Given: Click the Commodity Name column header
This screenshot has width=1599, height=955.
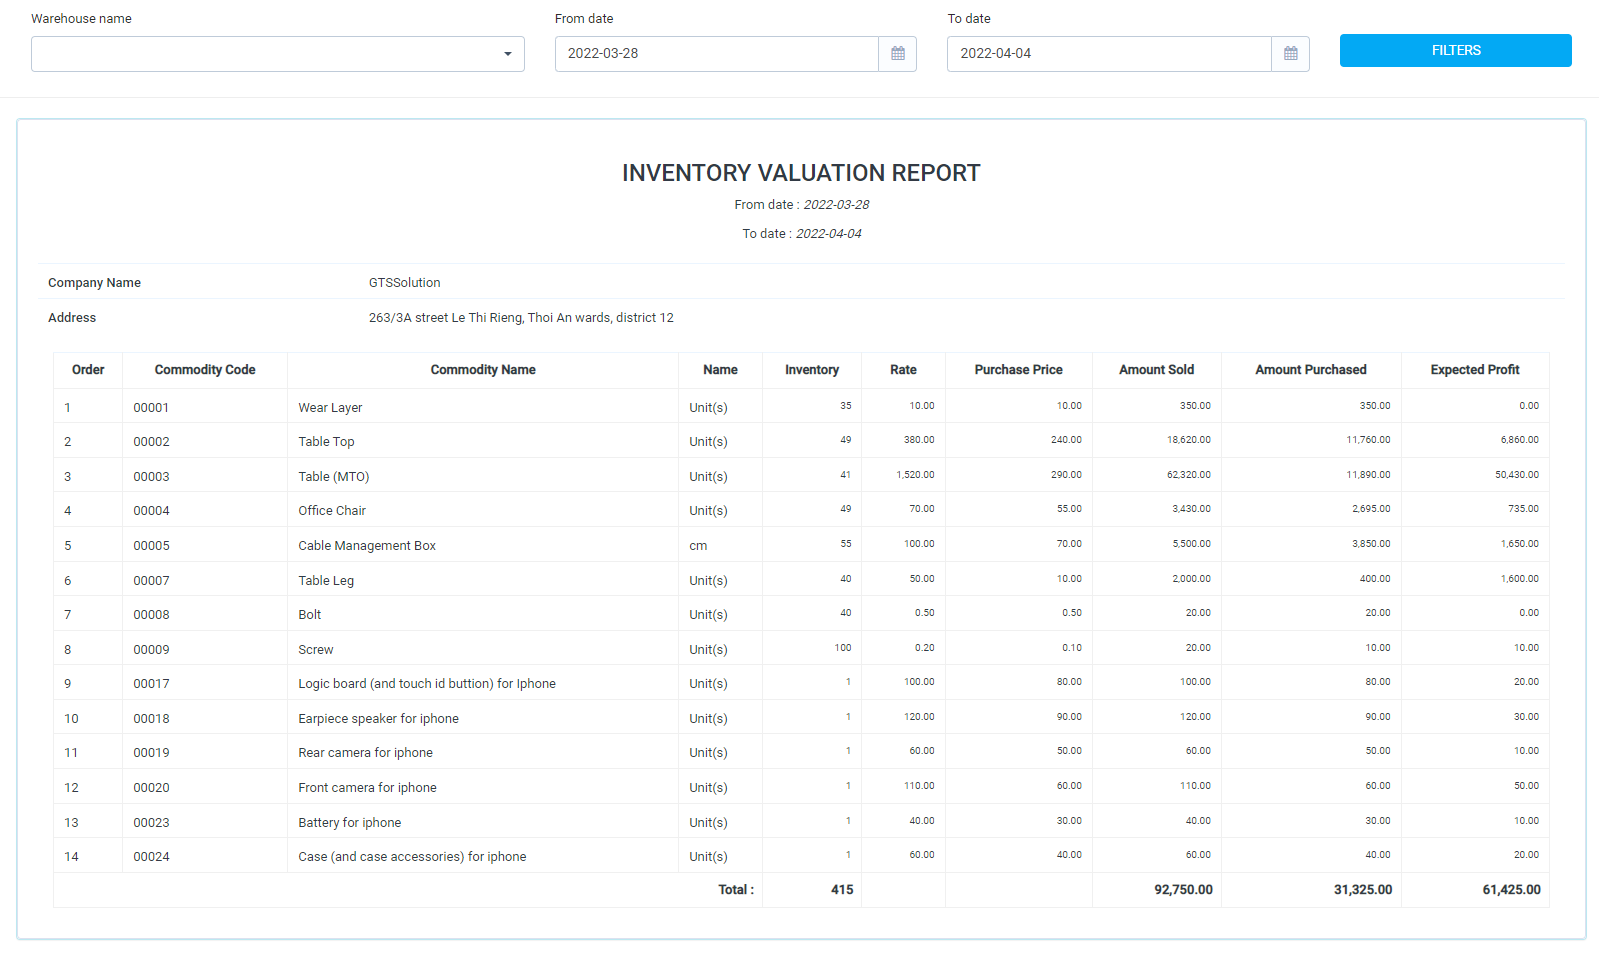Looking at the screenshot, I should [x=483, y=370].
